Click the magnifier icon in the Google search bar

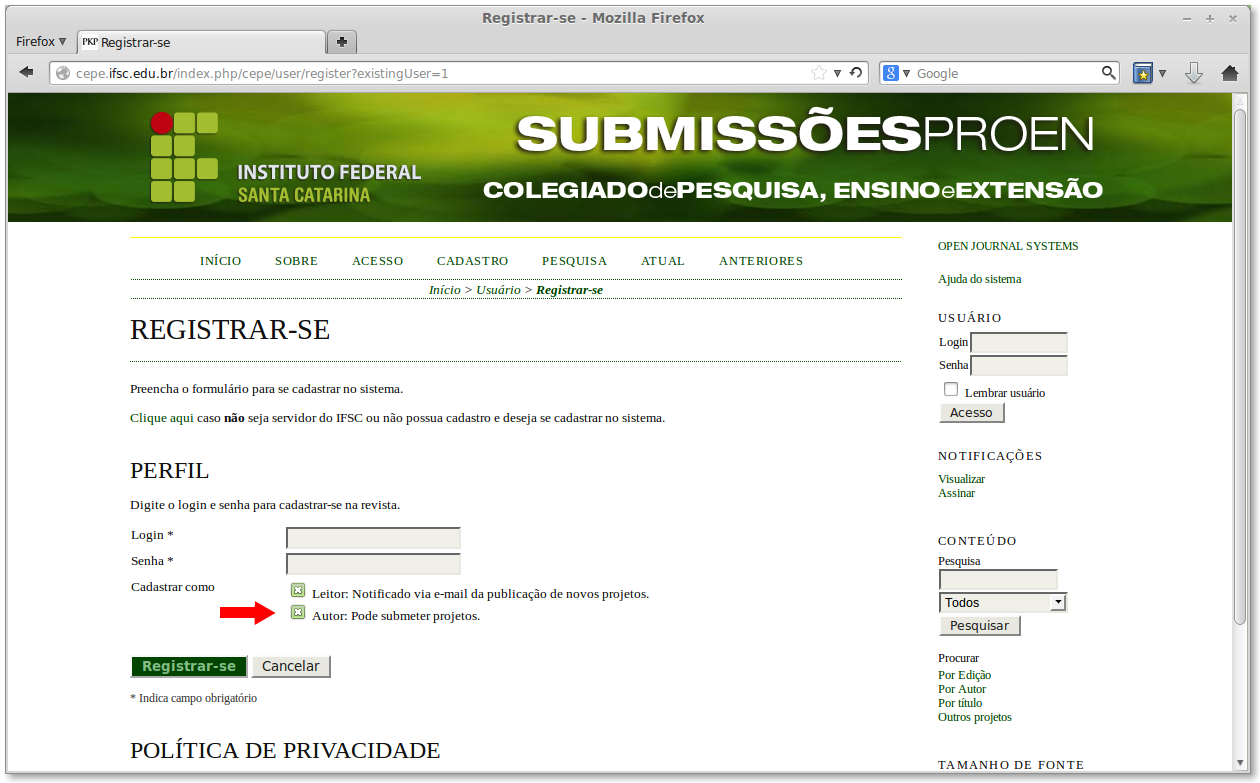click(1108, 72)
